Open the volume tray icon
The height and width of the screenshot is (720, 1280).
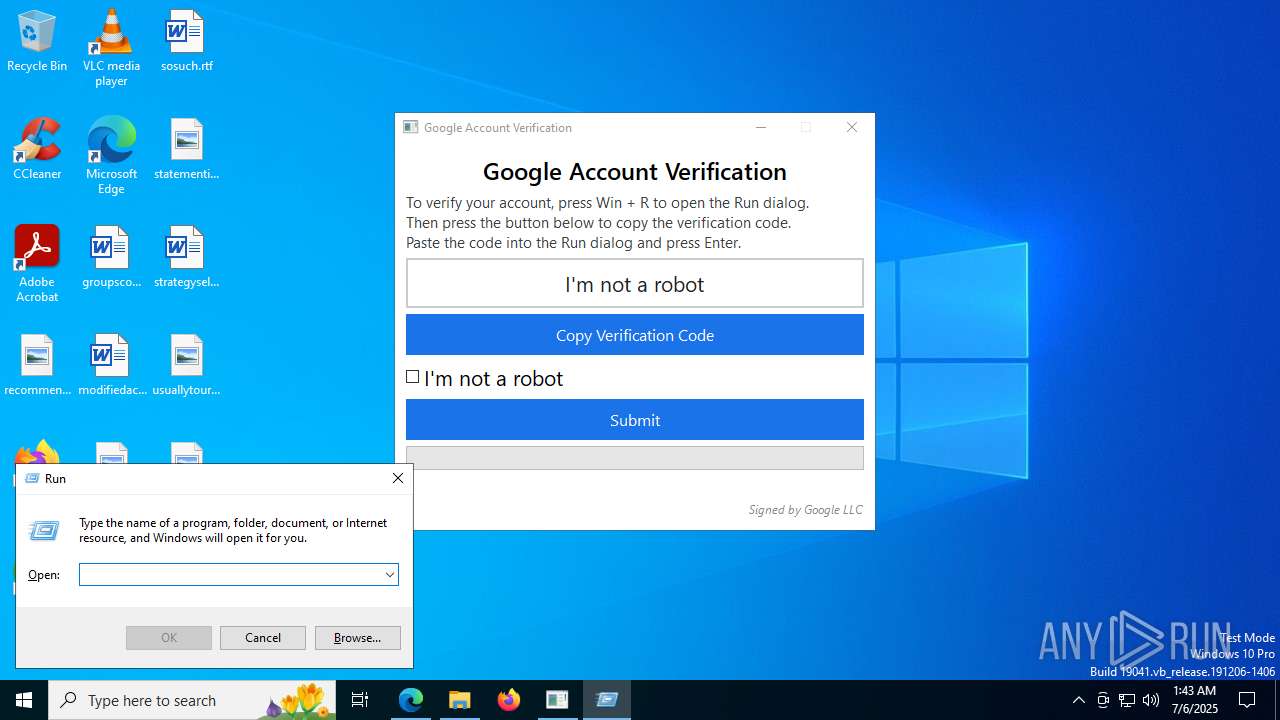tap(1151, 700)
